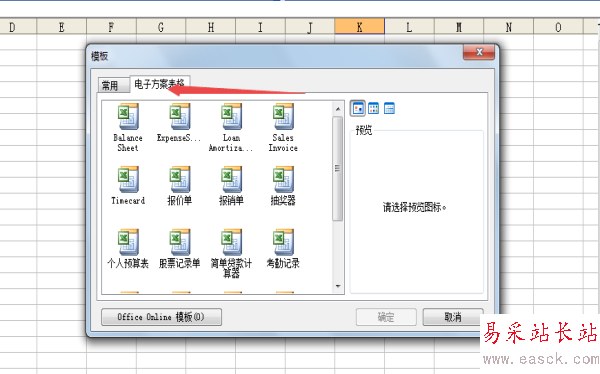The height and width of the screenshot is (374, 600).
Task: Select column F header in spreadsheet
Action: point(111,27)
